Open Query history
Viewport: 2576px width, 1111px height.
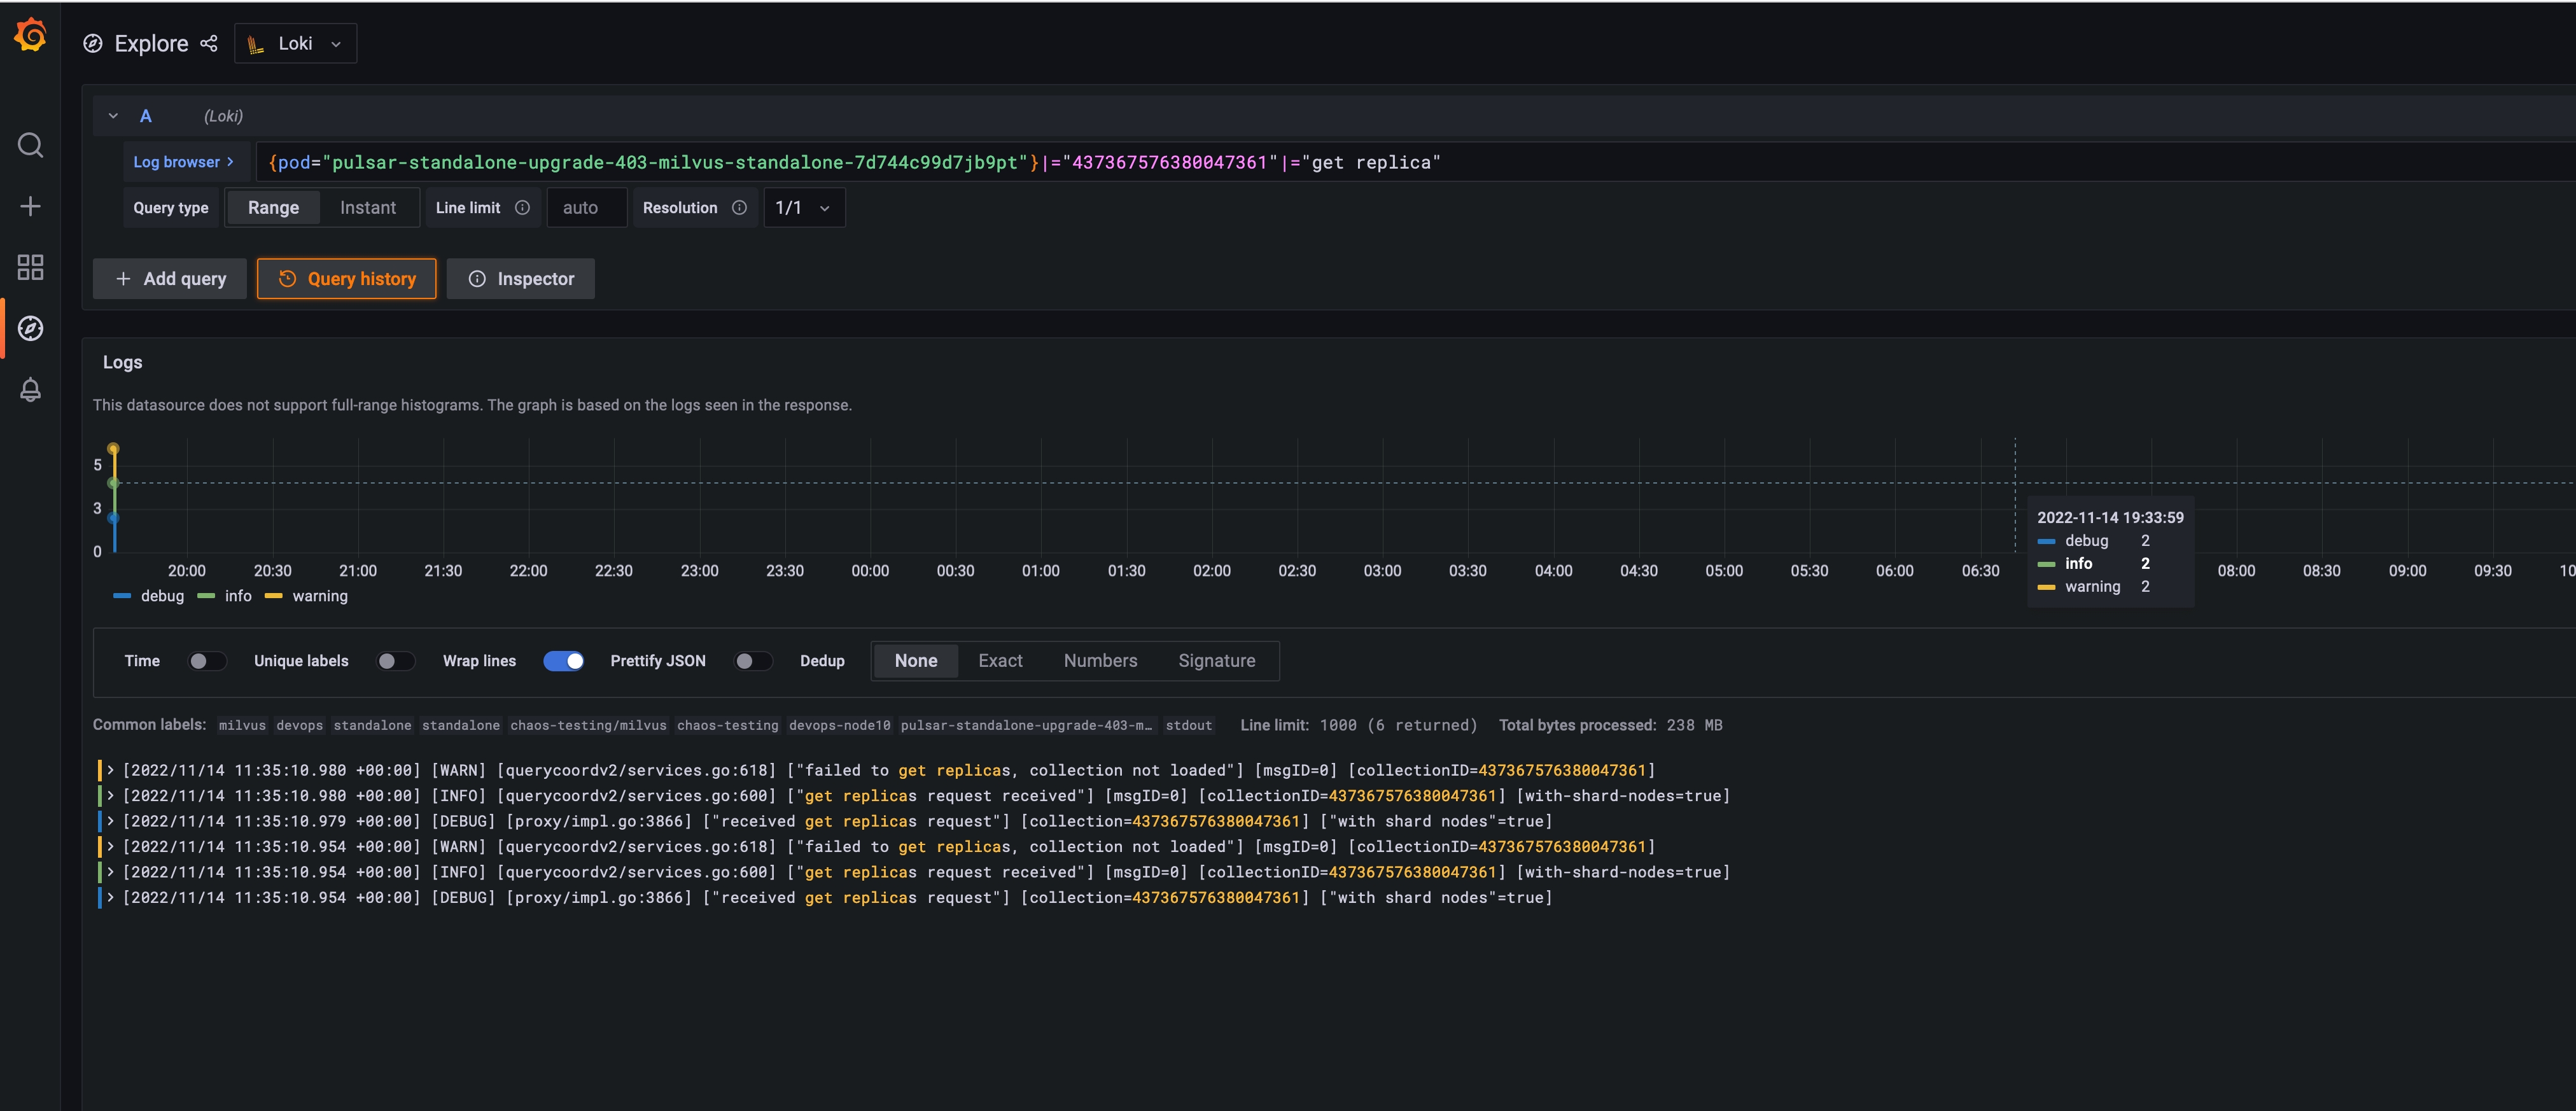coord(346,279)
